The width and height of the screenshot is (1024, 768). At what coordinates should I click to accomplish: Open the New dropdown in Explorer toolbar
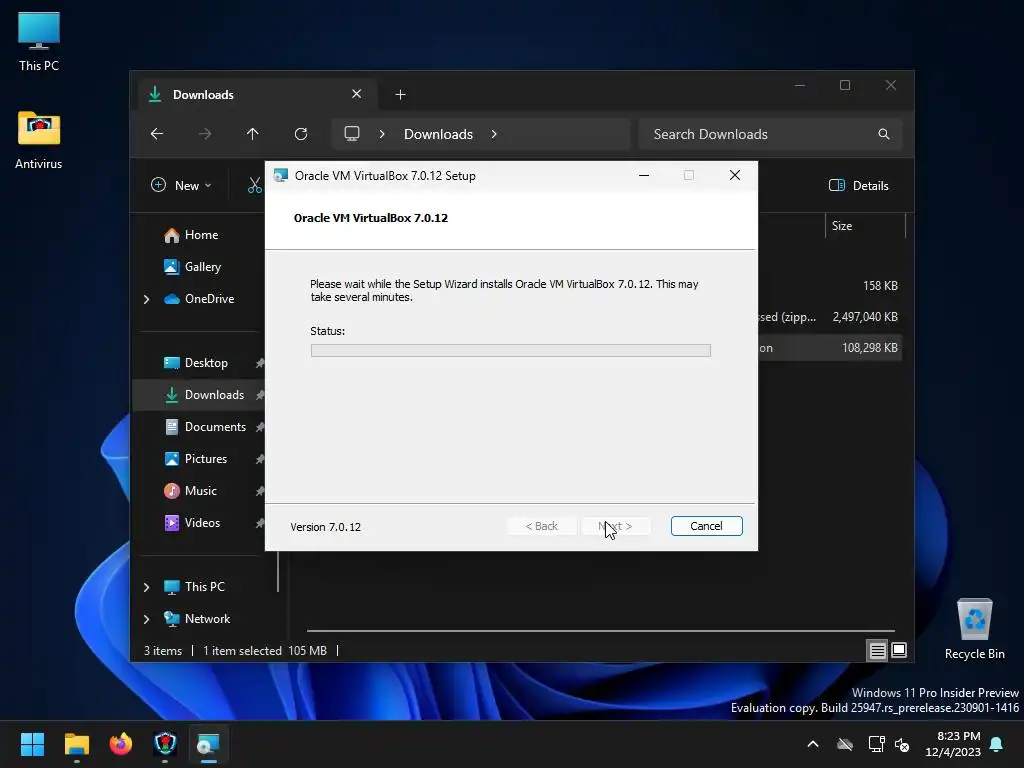point(181,185)
